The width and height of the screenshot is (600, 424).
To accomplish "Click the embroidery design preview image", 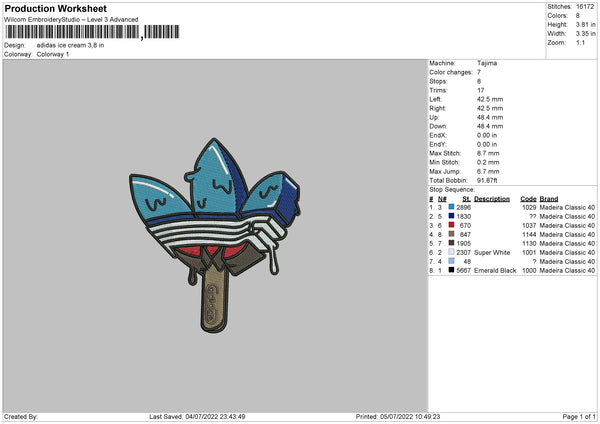I will (x=215, y=235).
